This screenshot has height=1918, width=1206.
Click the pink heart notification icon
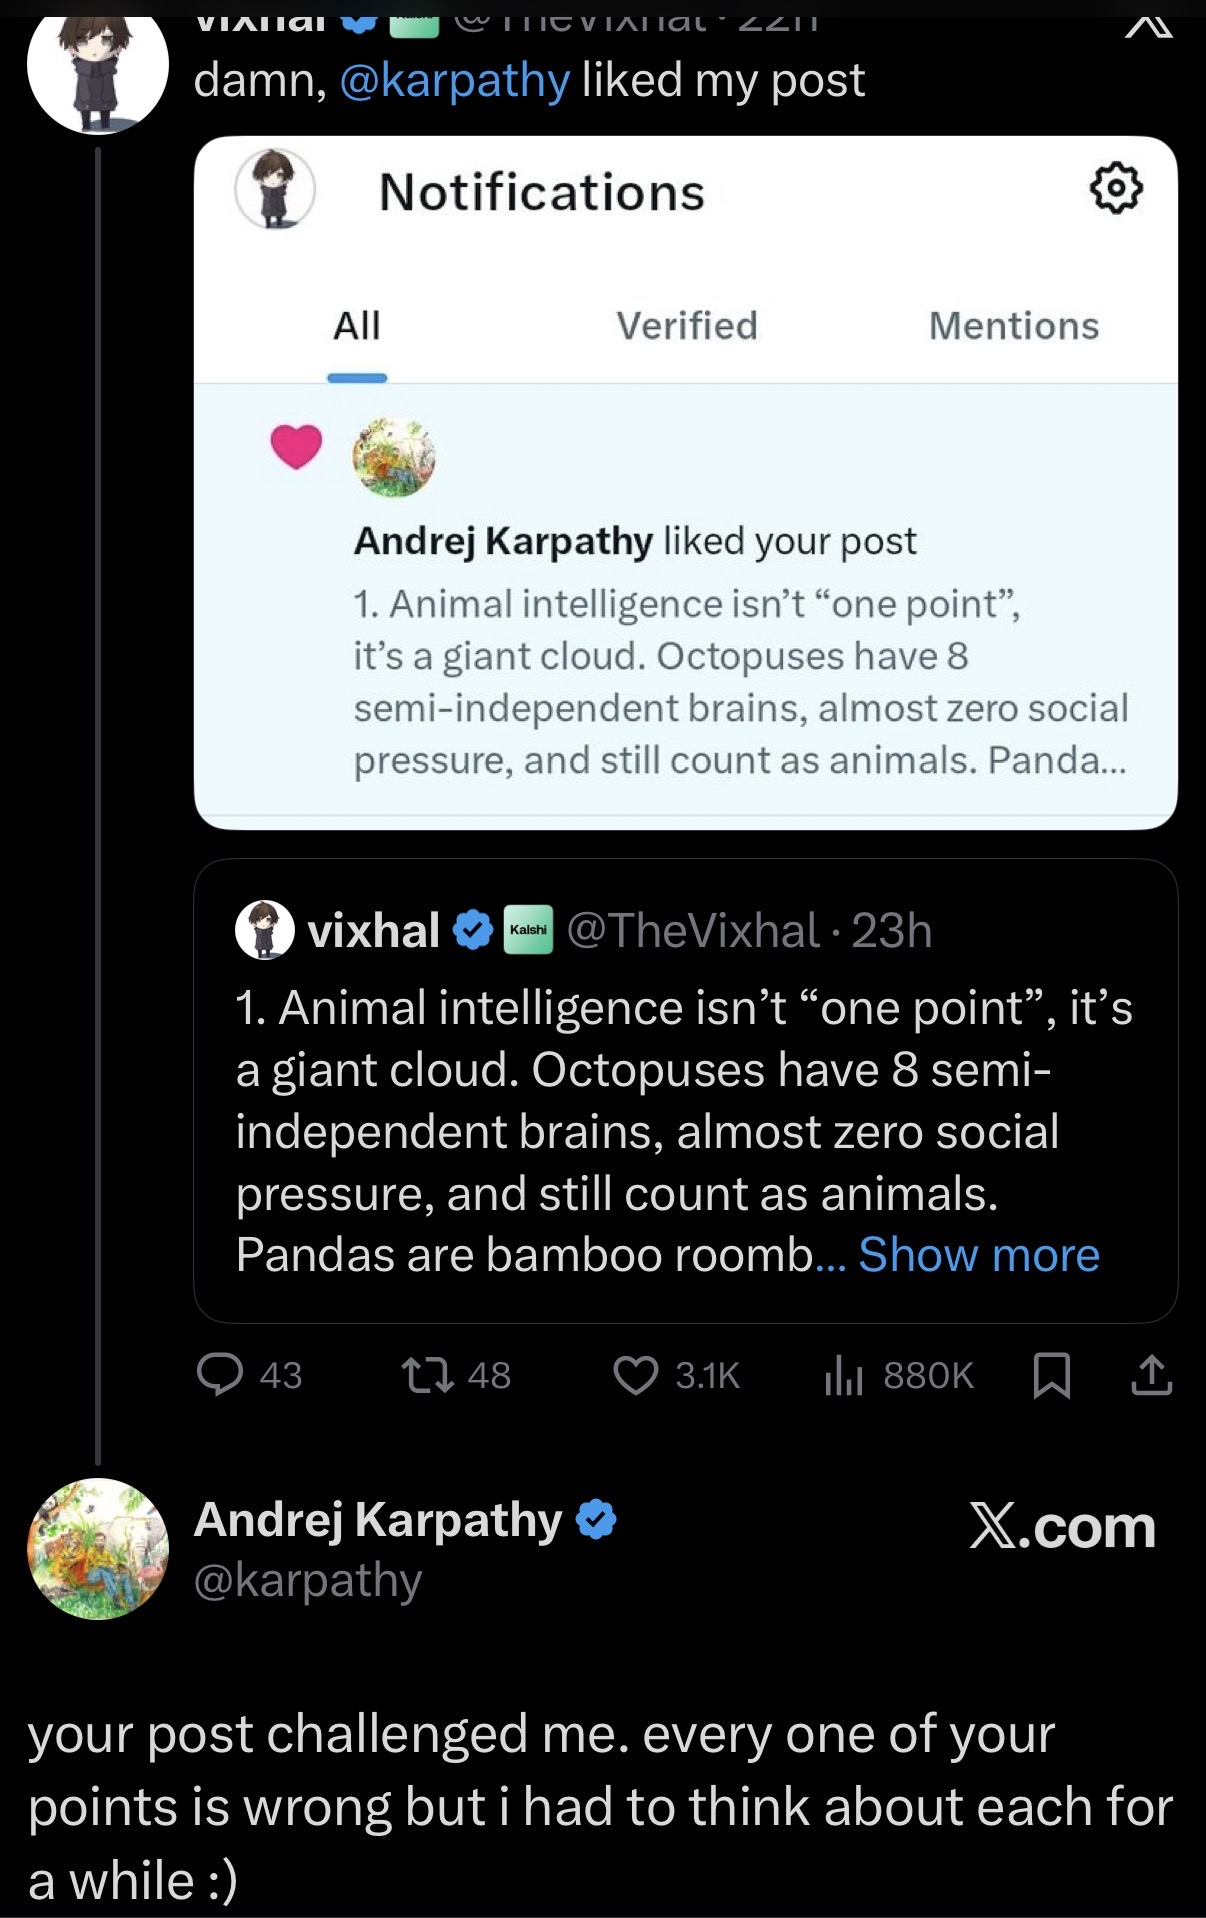(296, 446)
